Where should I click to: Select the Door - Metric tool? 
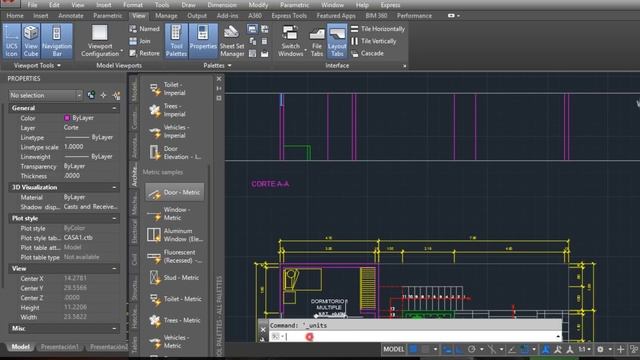coord(175,192)
